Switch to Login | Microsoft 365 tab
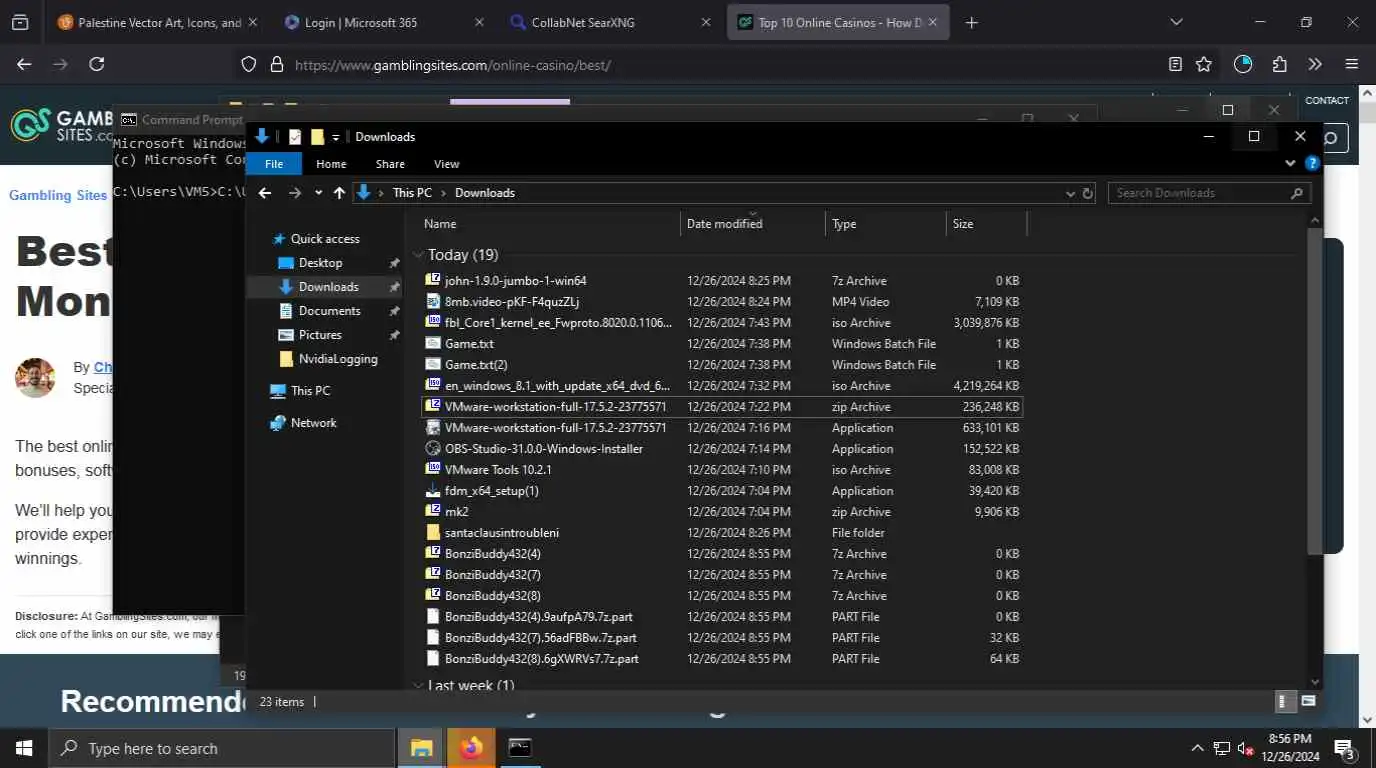Viewport: 1376px width, 768px height. 384,22
